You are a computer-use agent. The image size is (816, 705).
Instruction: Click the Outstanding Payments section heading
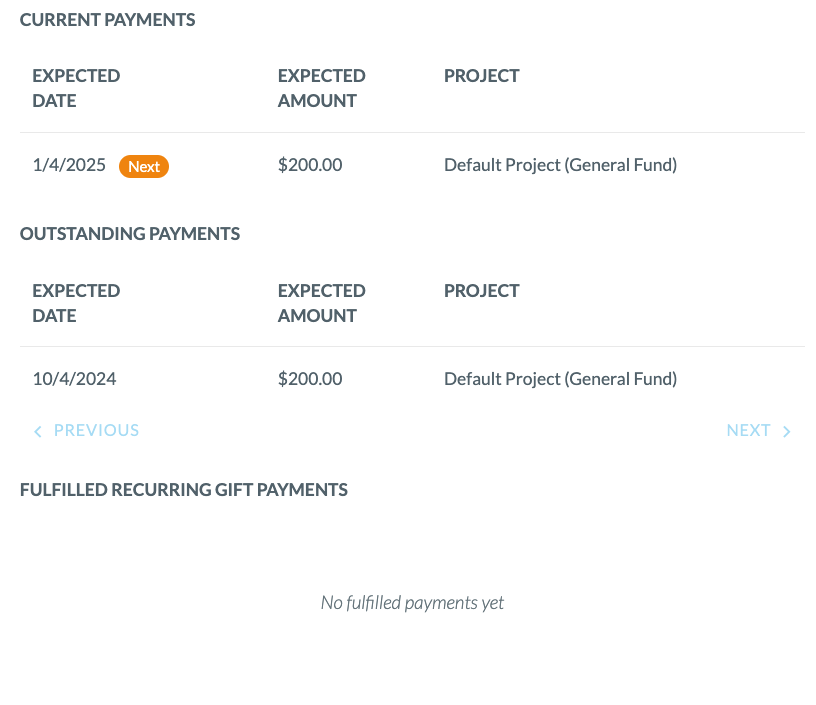pos(130,234)
